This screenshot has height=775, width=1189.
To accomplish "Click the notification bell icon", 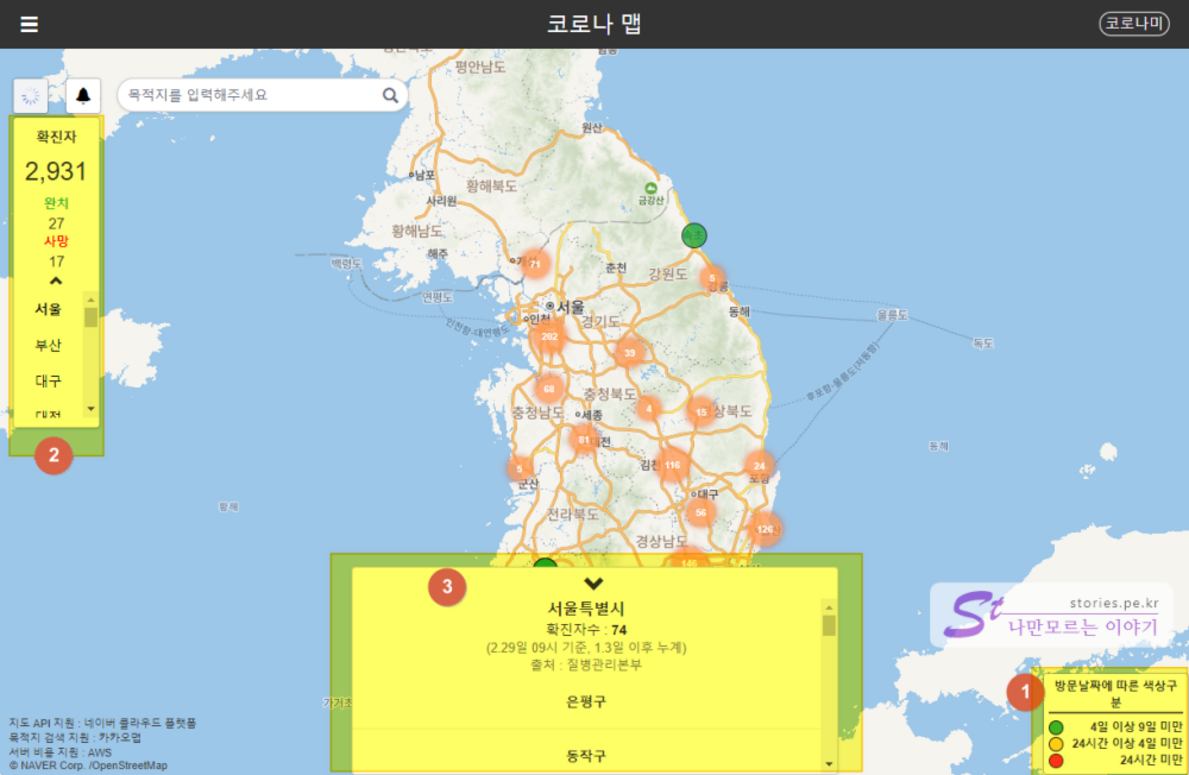I will [x=83, y=96].
